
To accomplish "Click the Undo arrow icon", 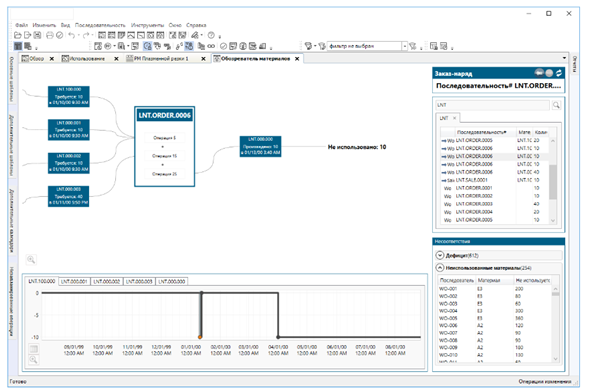I will point(72,35).
